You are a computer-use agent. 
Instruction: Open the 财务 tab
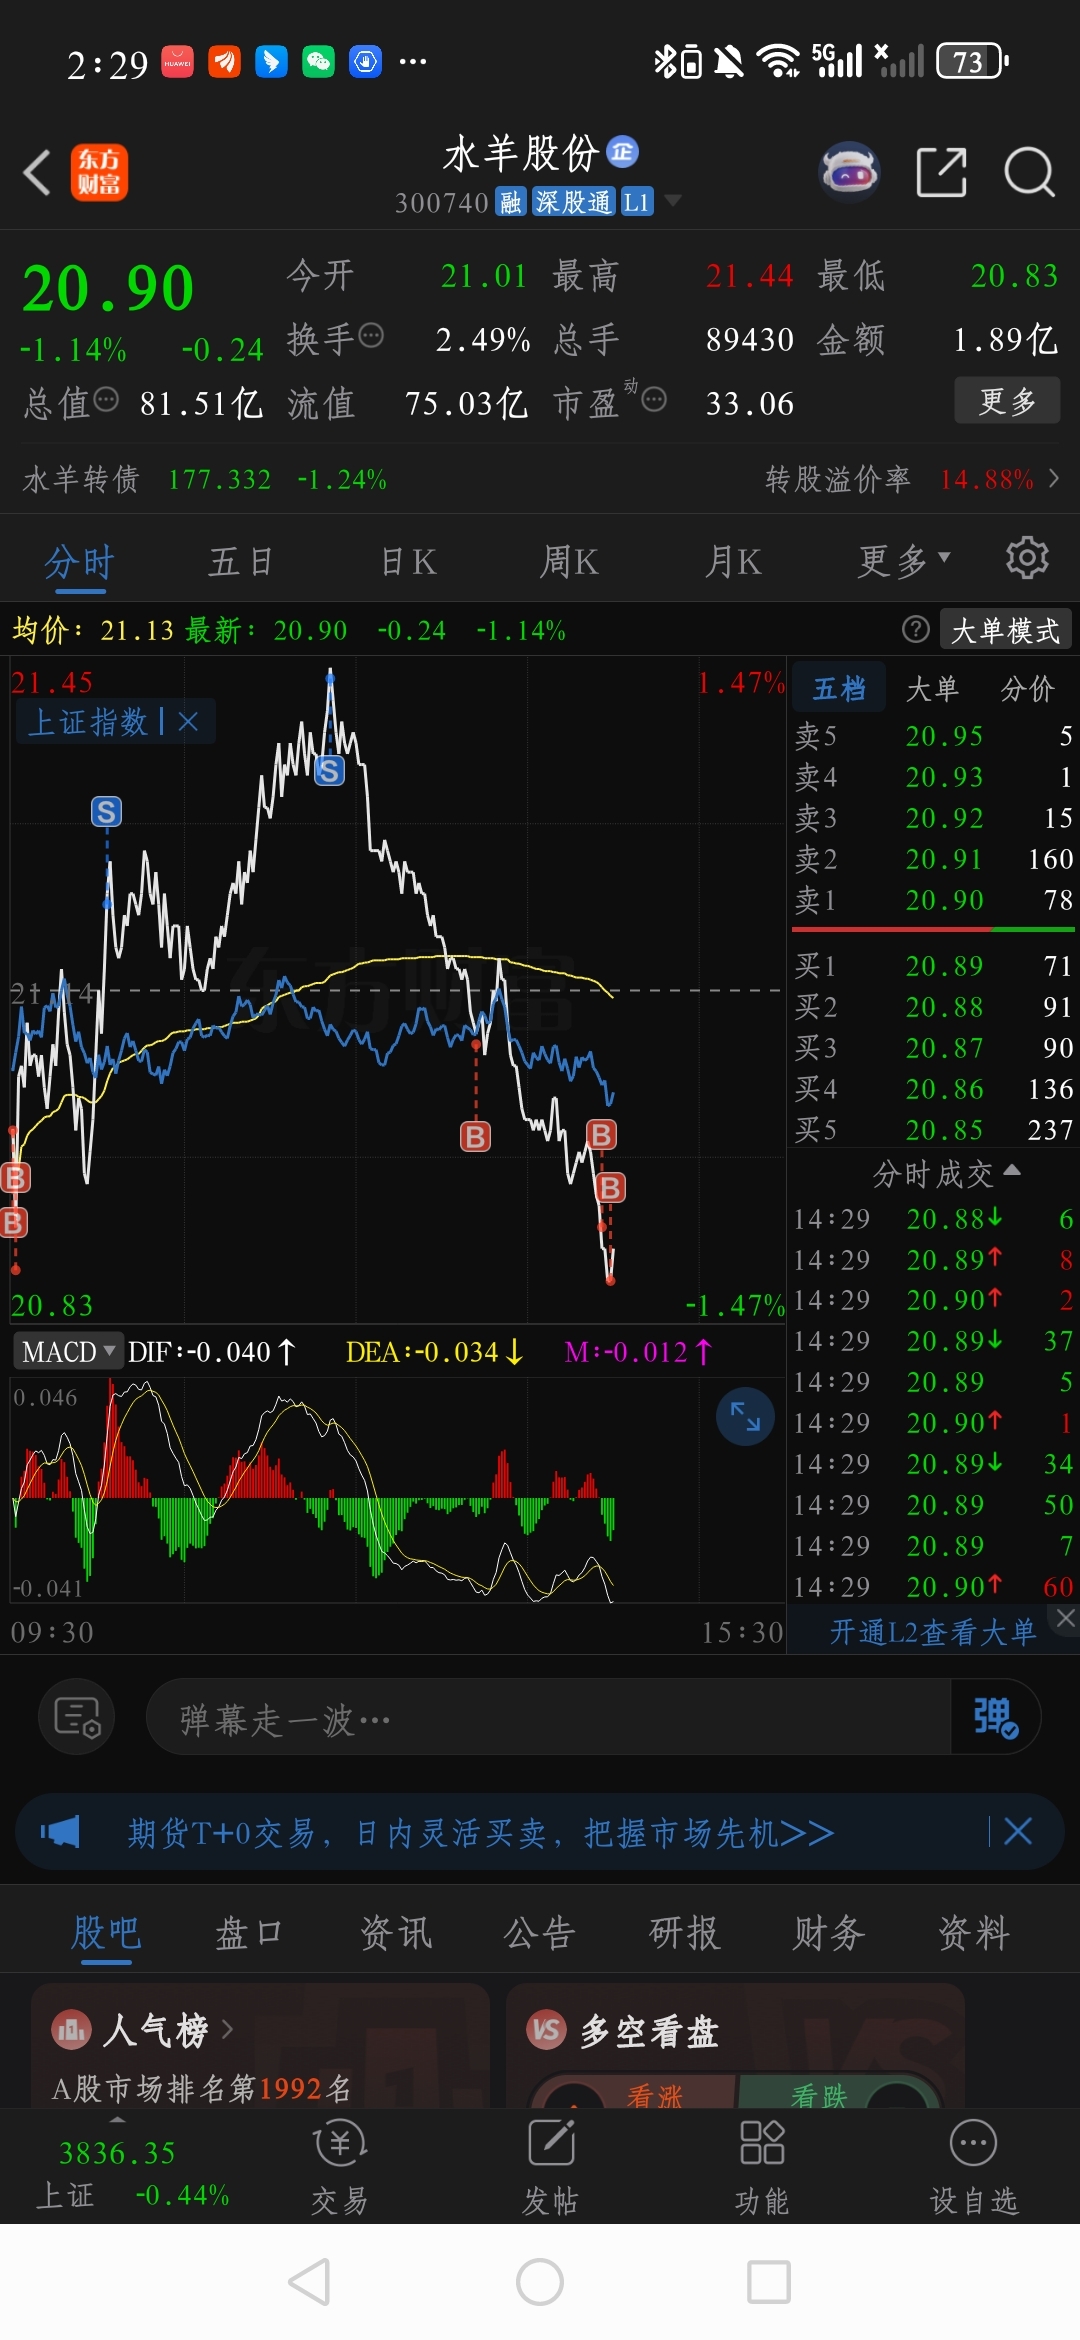829,1933
